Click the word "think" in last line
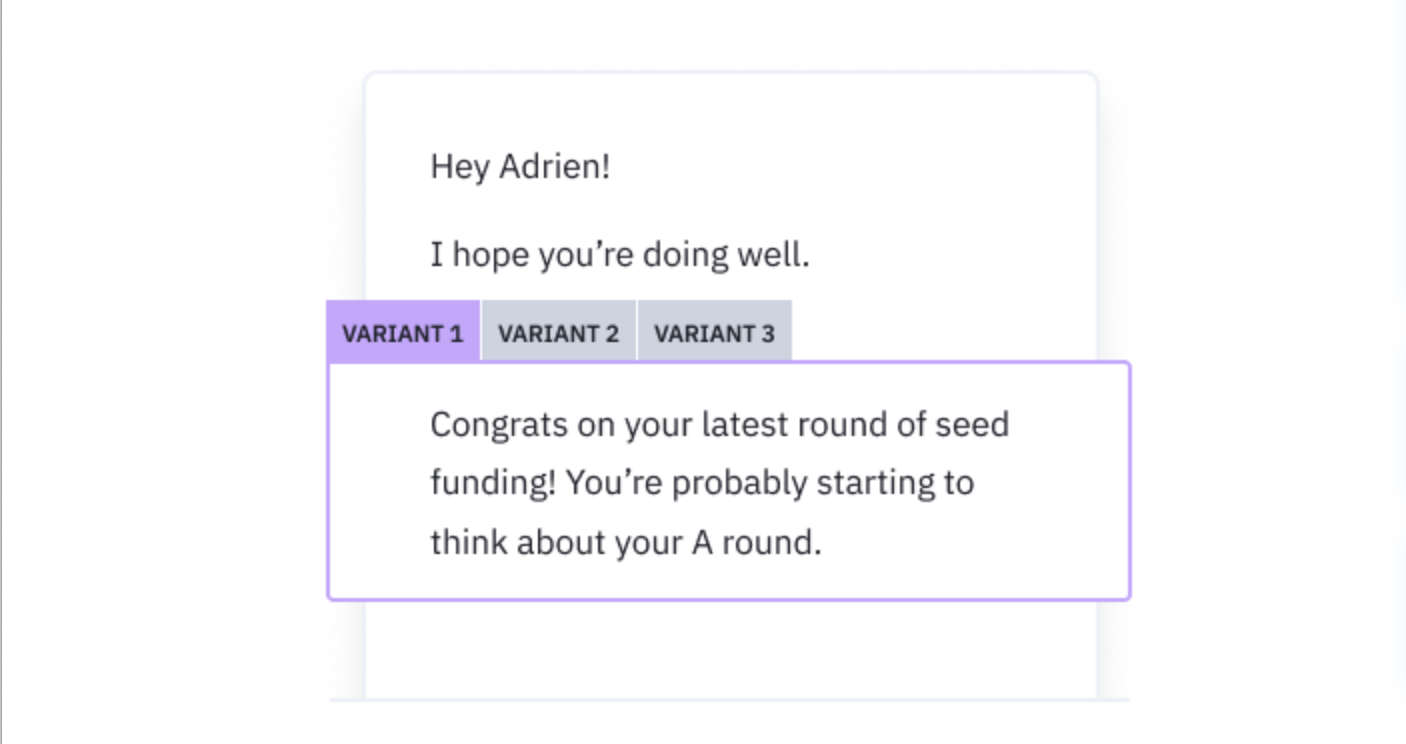 tap(468, 543)
